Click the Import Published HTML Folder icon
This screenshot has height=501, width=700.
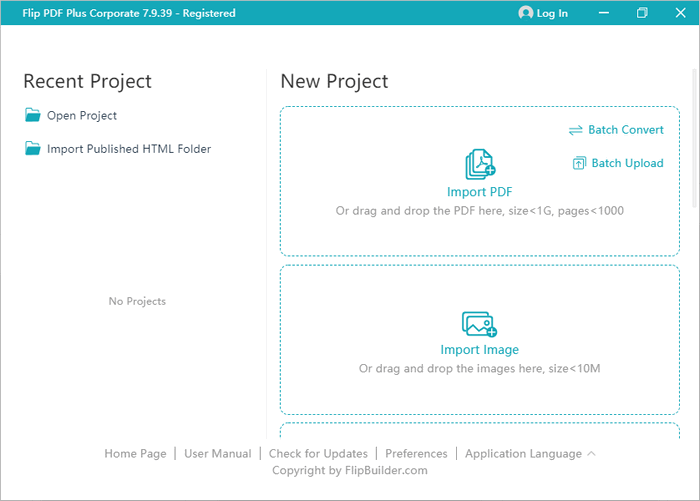pos(33,148)
